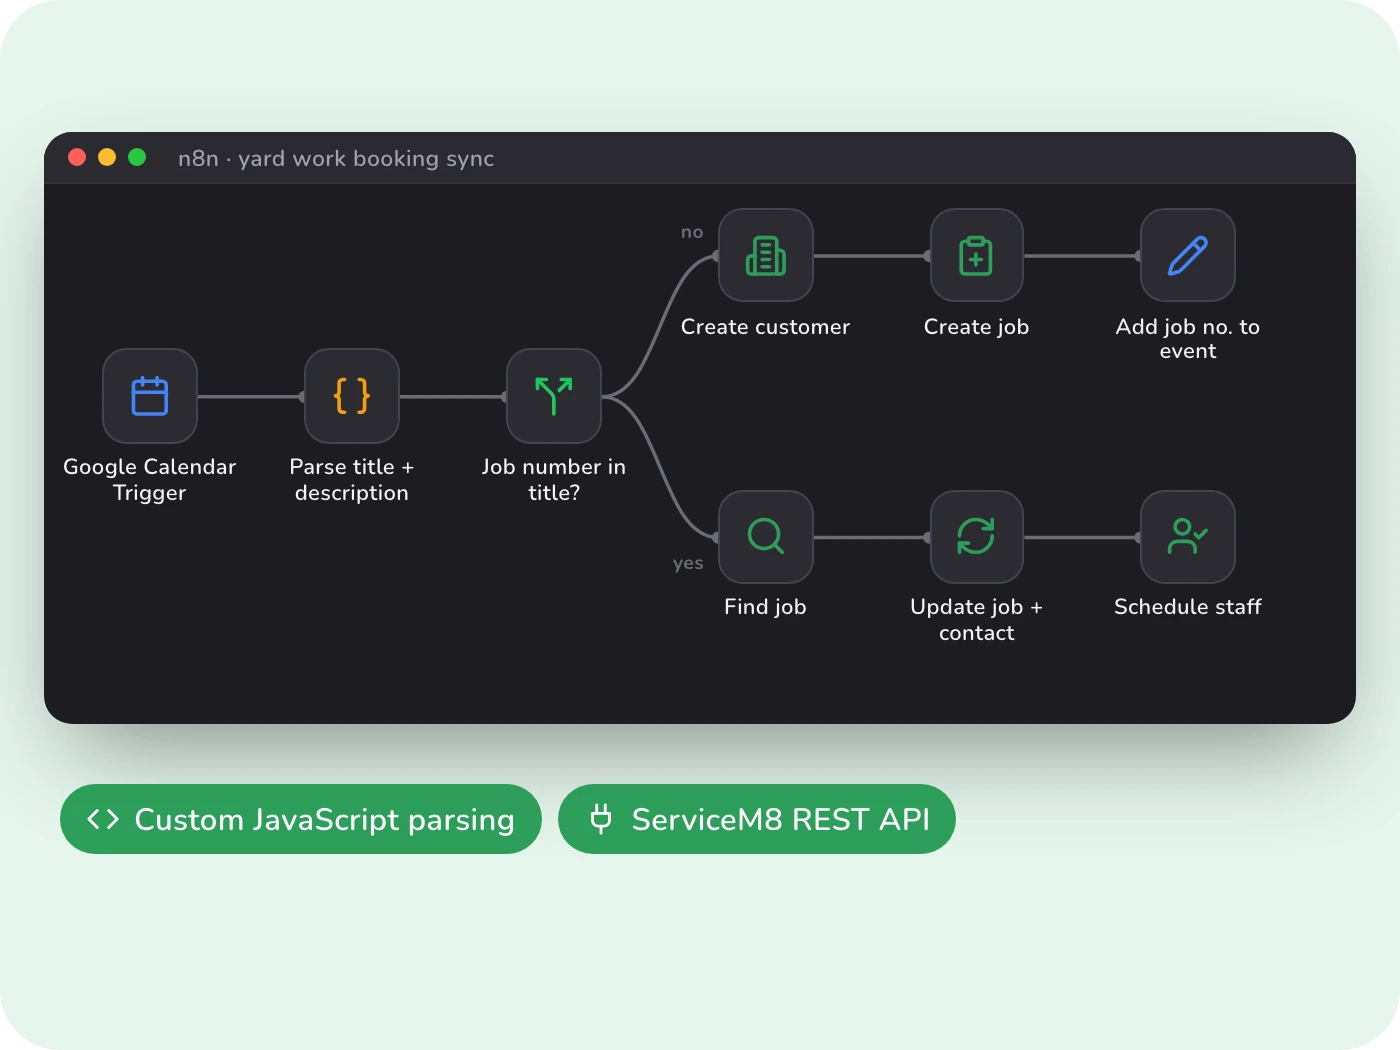Open the Update job + contact sync node
This screenshot has height=1050, width=1400.
point(977,537)
